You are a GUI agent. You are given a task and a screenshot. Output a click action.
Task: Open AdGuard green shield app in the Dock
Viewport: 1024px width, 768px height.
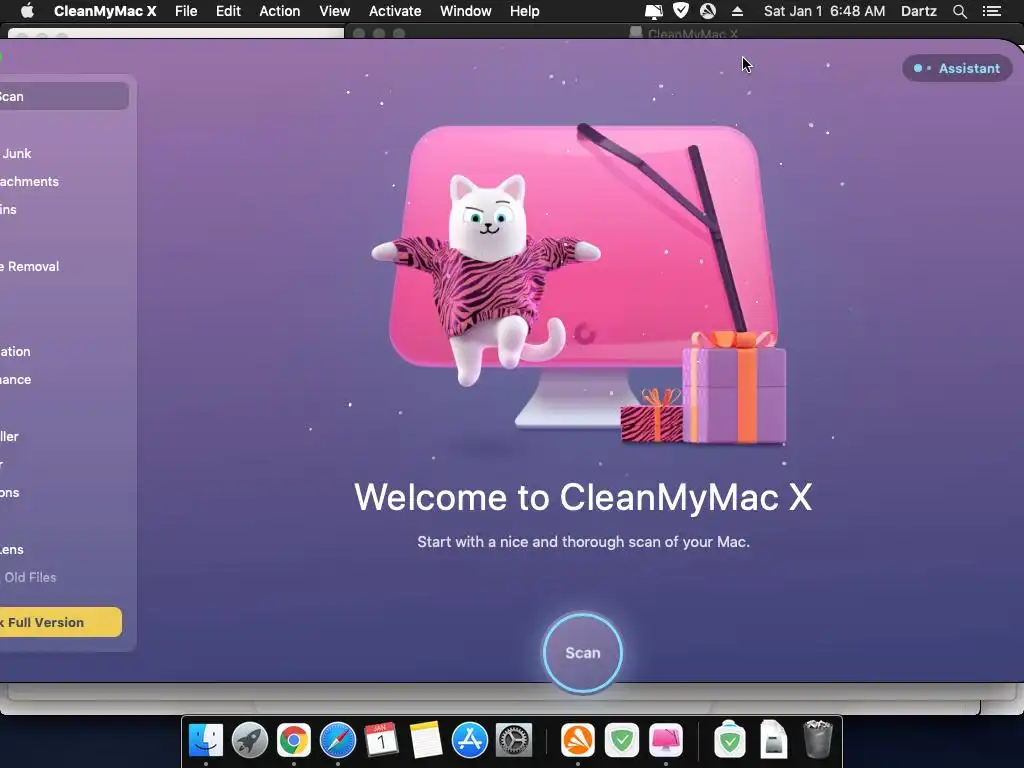pos(622,740)
